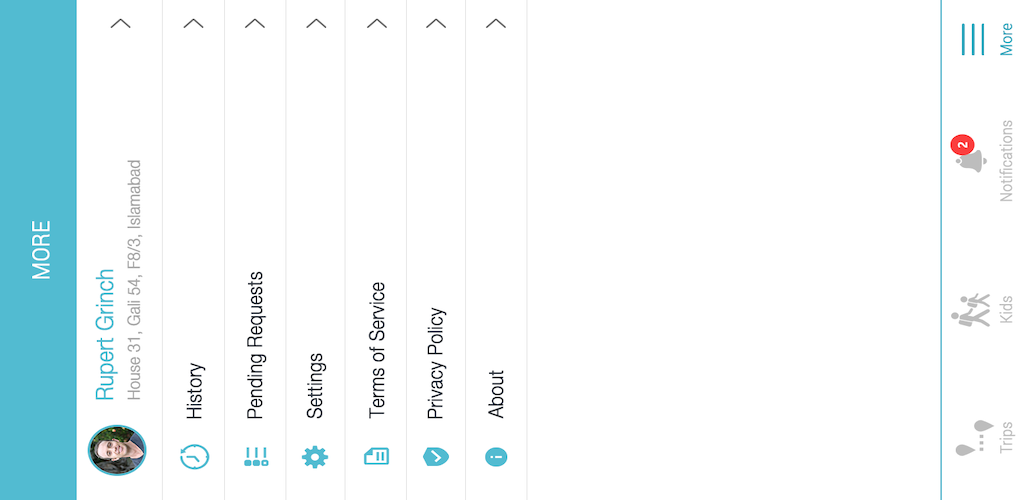
Task: Expand the chevron next to History
Action: tap(193, 23)
